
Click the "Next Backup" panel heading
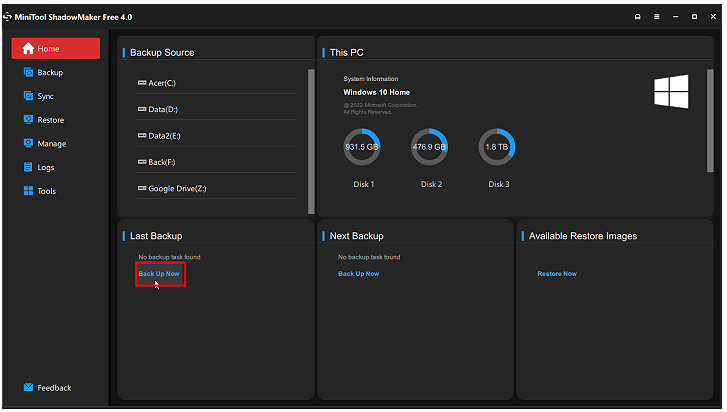356,236
